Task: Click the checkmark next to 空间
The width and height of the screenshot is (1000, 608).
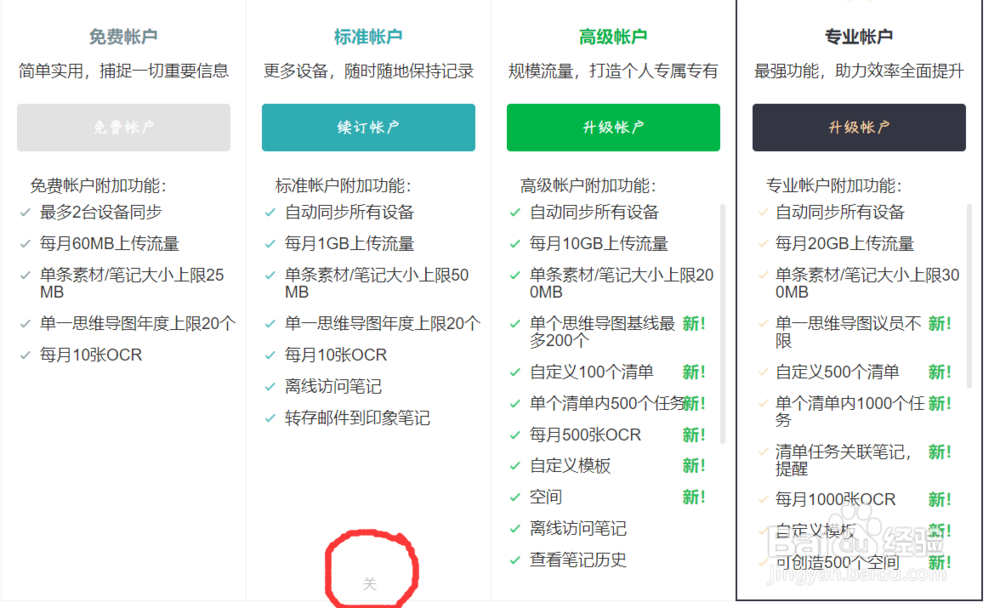Action: [515, 498]
